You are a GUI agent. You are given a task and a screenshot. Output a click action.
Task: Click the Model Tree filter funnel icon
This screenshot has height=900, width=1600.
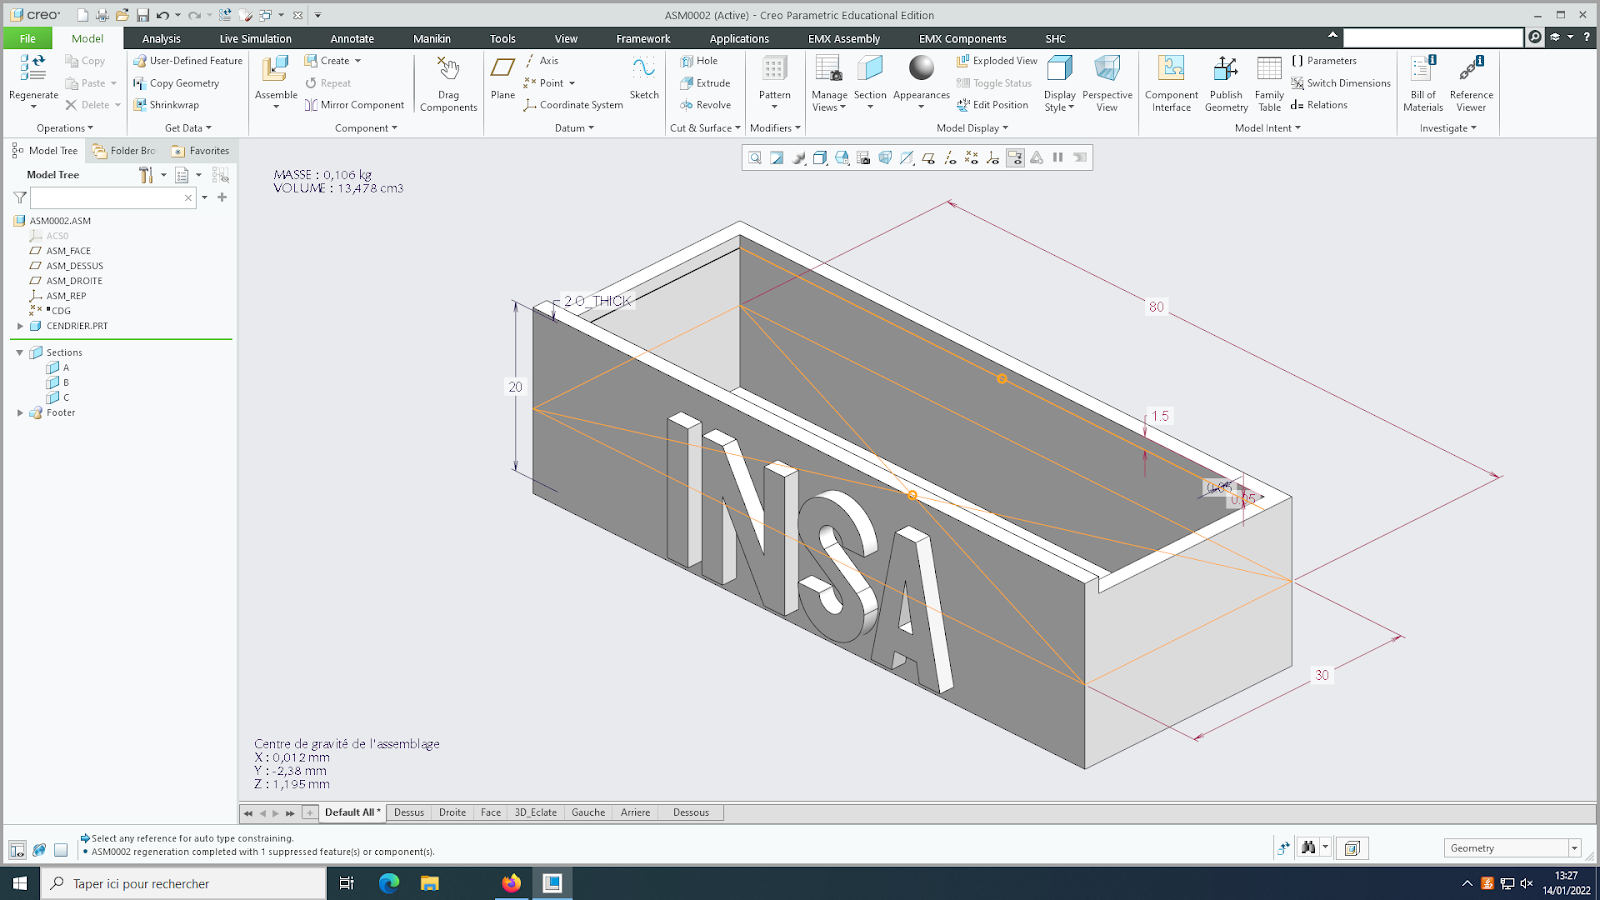coord(20,198)
